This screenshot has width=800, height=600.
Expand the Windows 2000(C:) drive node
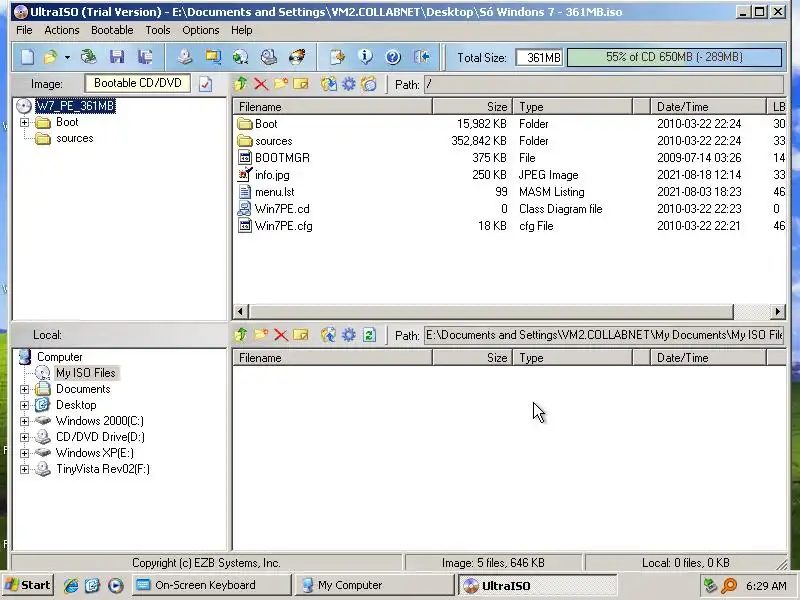pyautogui.click(x=24, y=421)
